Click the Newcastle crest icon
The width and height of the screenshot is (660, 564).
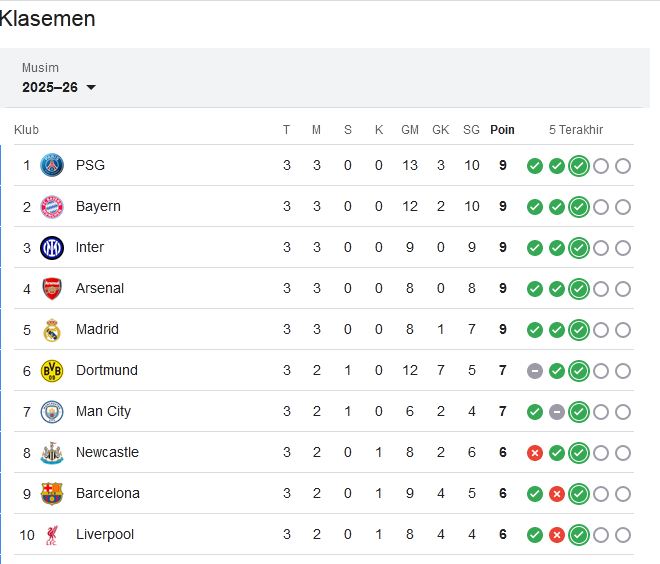click(x=51, y=452)
